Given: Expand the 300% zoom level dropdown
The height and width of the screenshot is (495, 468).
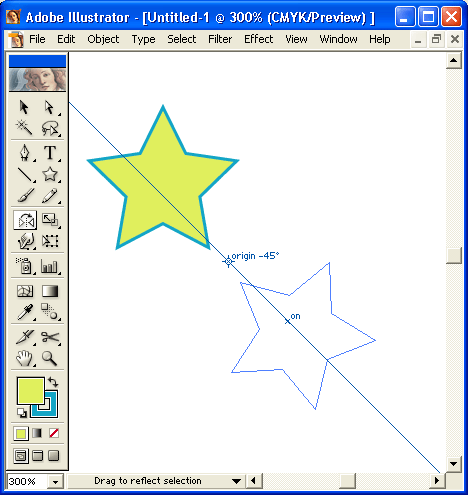Looking at the screenshot, I should [x=55, y=482].
